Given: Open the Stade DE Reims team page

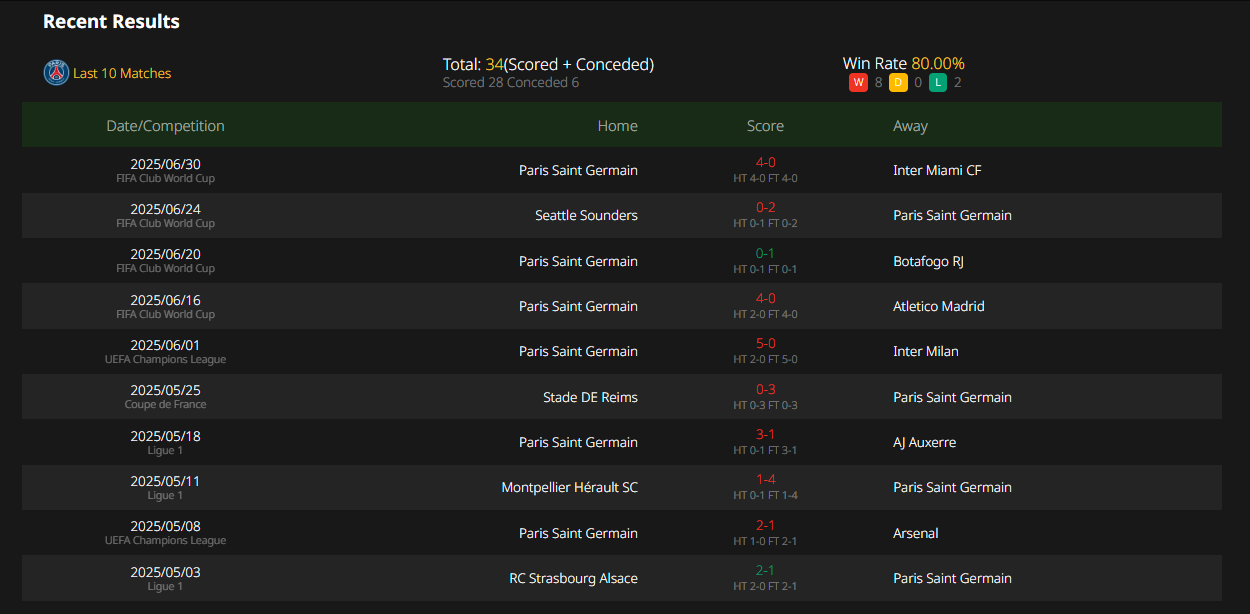Looking at the screenshot, I should 590,397.
